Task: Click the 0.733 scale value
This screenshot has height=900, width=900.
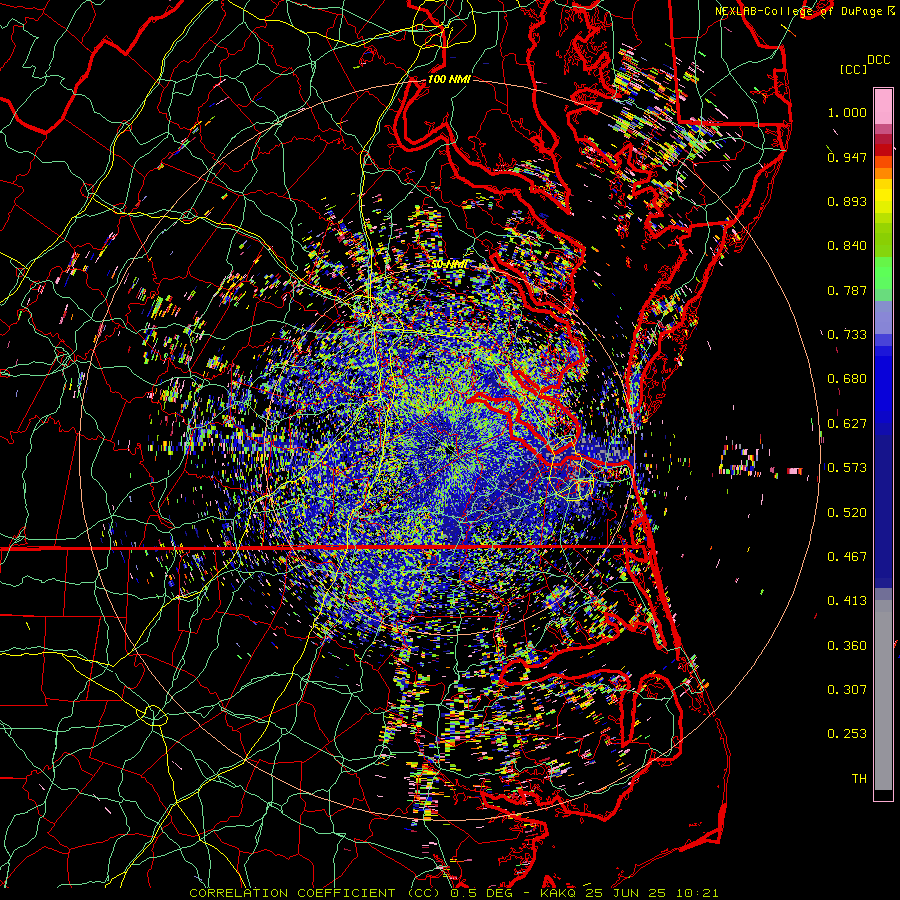Action: pyautogui.click(x=847, y=335)
